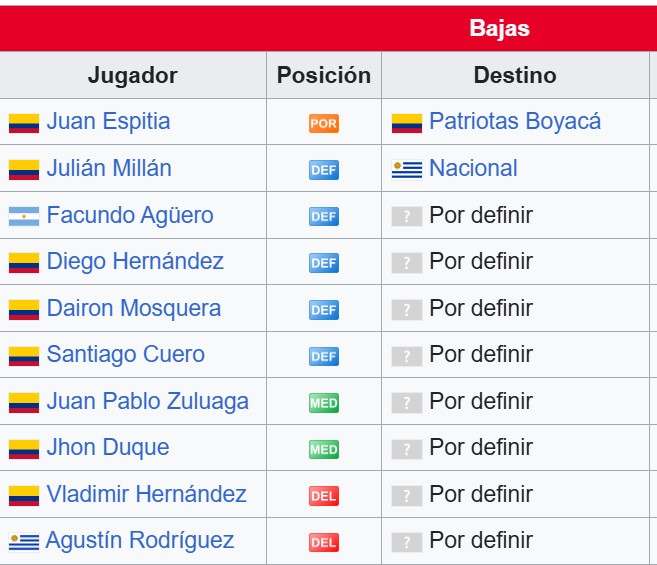Open Diego Hernández's player page
657x565 pixels.
click(135, 262)
